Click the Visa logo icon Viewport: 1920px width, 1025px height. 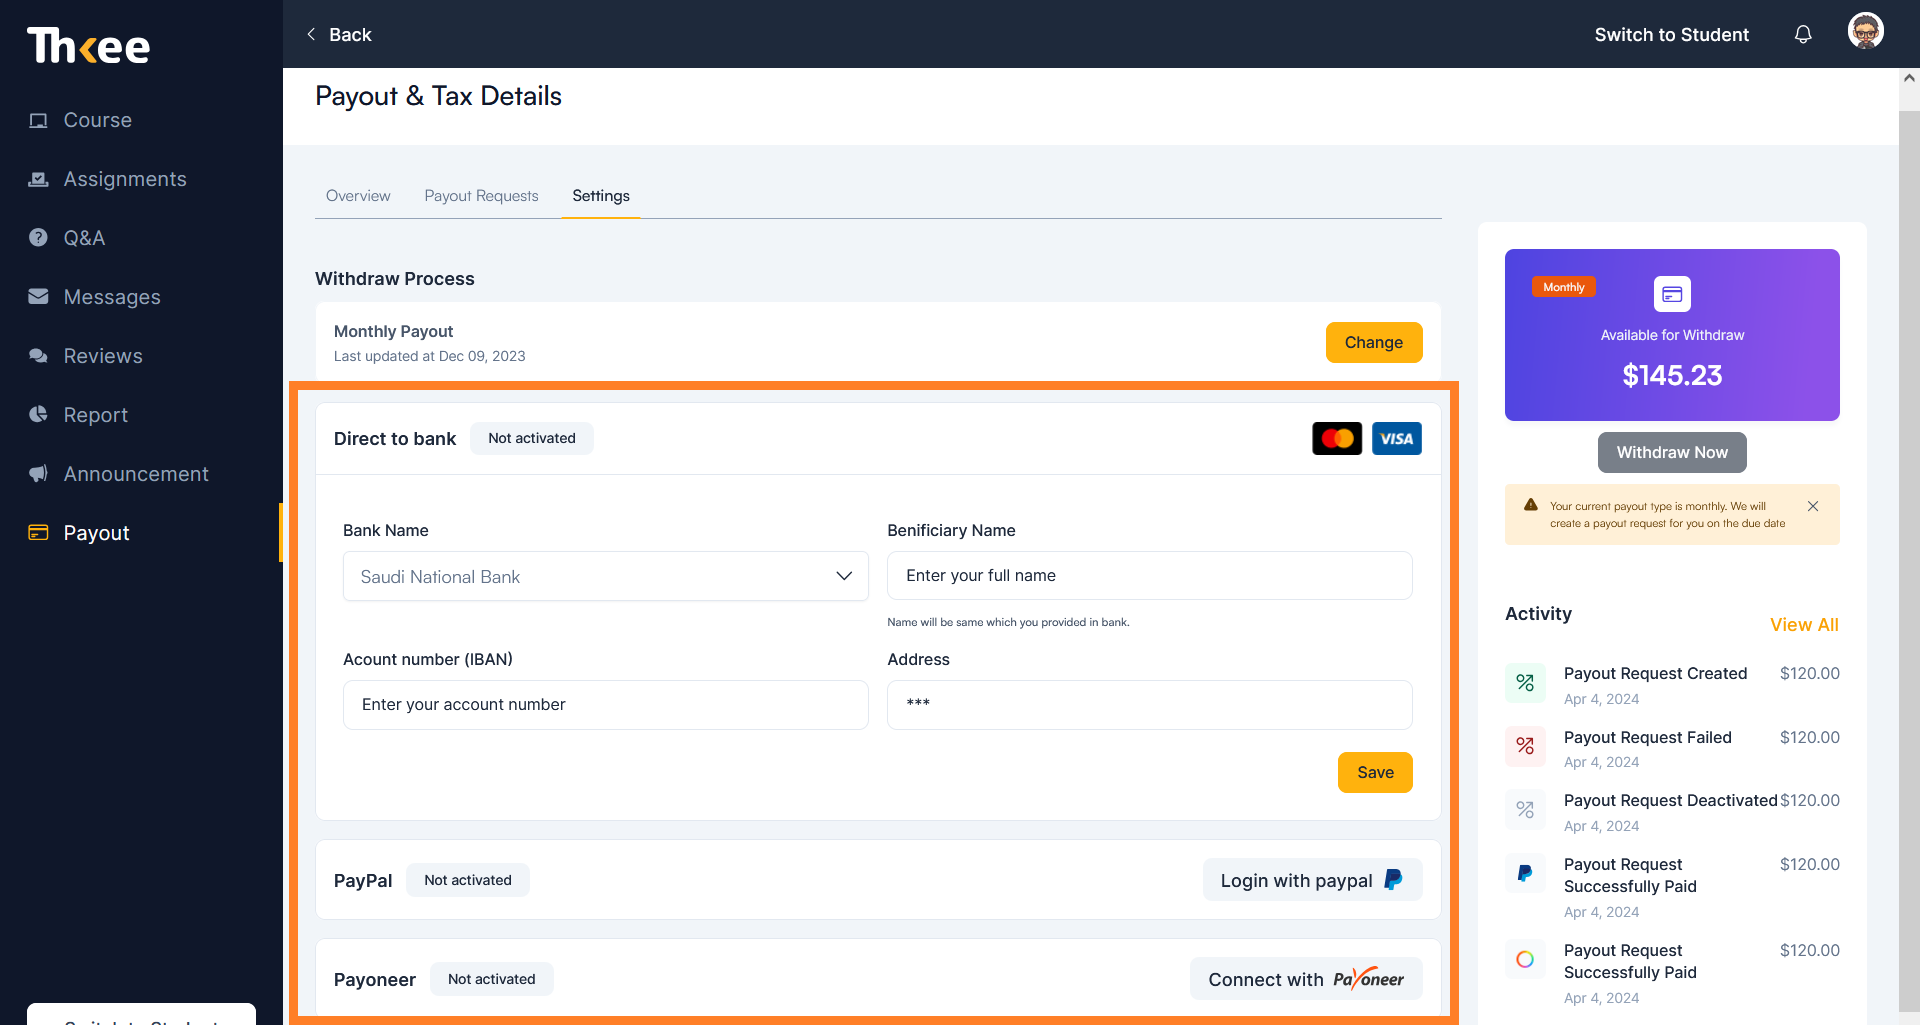click(1397, 439)
